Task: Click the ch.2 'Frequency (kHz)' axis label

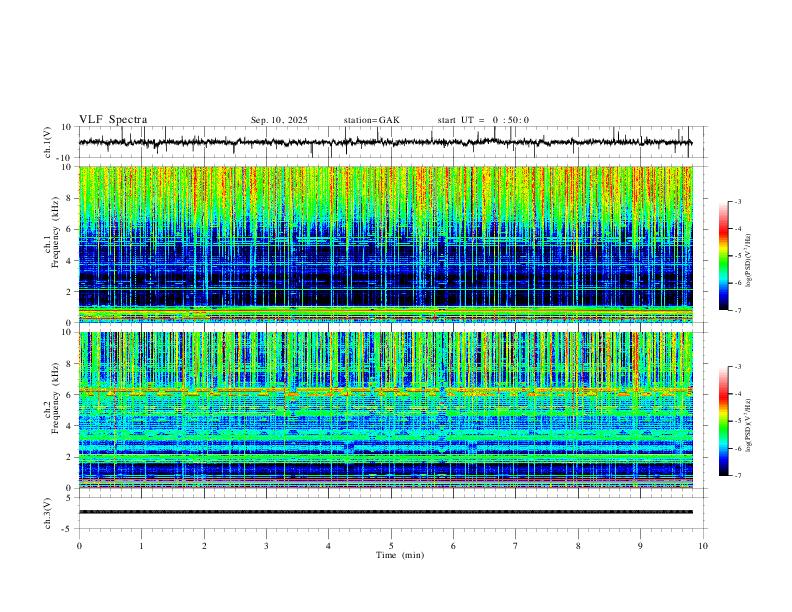Action: [55, 398]
